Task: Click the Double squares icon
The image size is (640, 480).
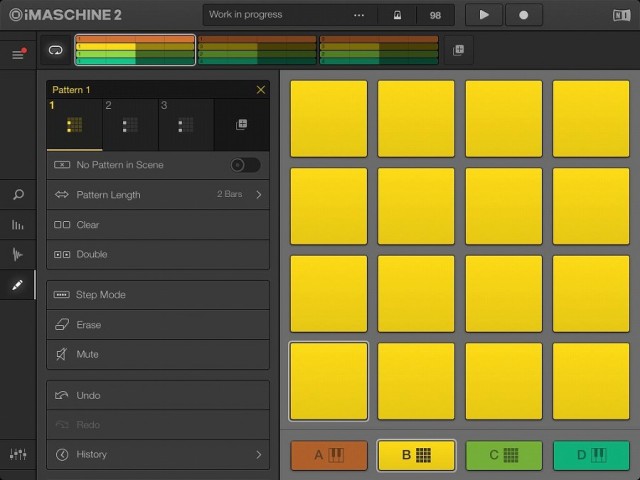Action: [62, 254]
